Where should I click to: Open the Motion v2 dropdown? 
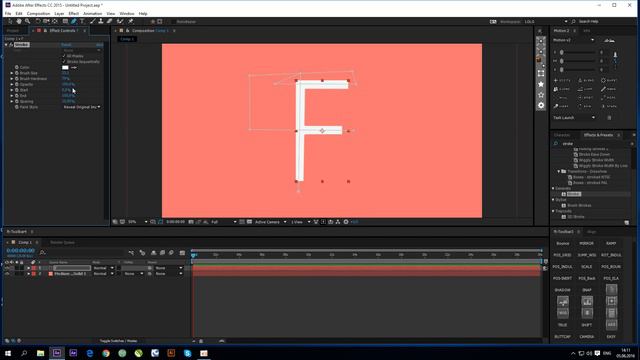point(573,40)
